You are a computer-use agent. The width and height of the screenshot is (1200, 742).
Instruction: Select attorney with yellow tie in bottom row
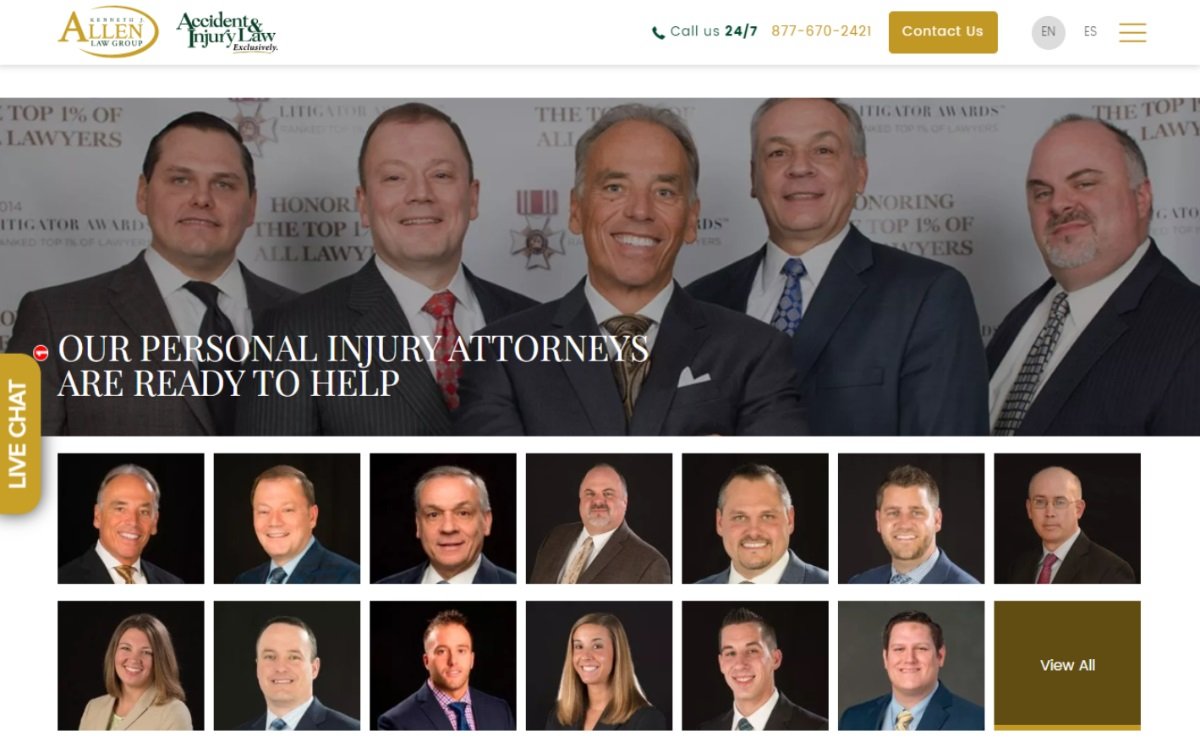click(x=911, y=665)
